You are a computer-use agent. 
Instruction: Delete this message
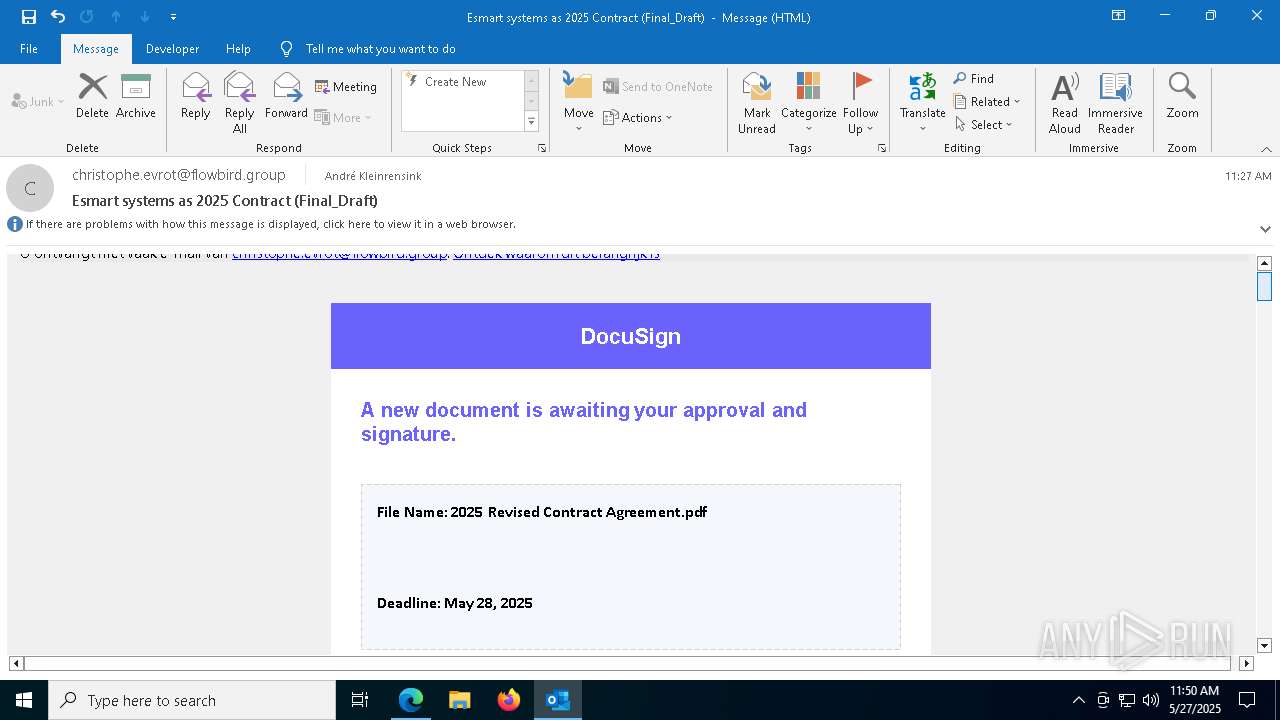tap(92, 96)
